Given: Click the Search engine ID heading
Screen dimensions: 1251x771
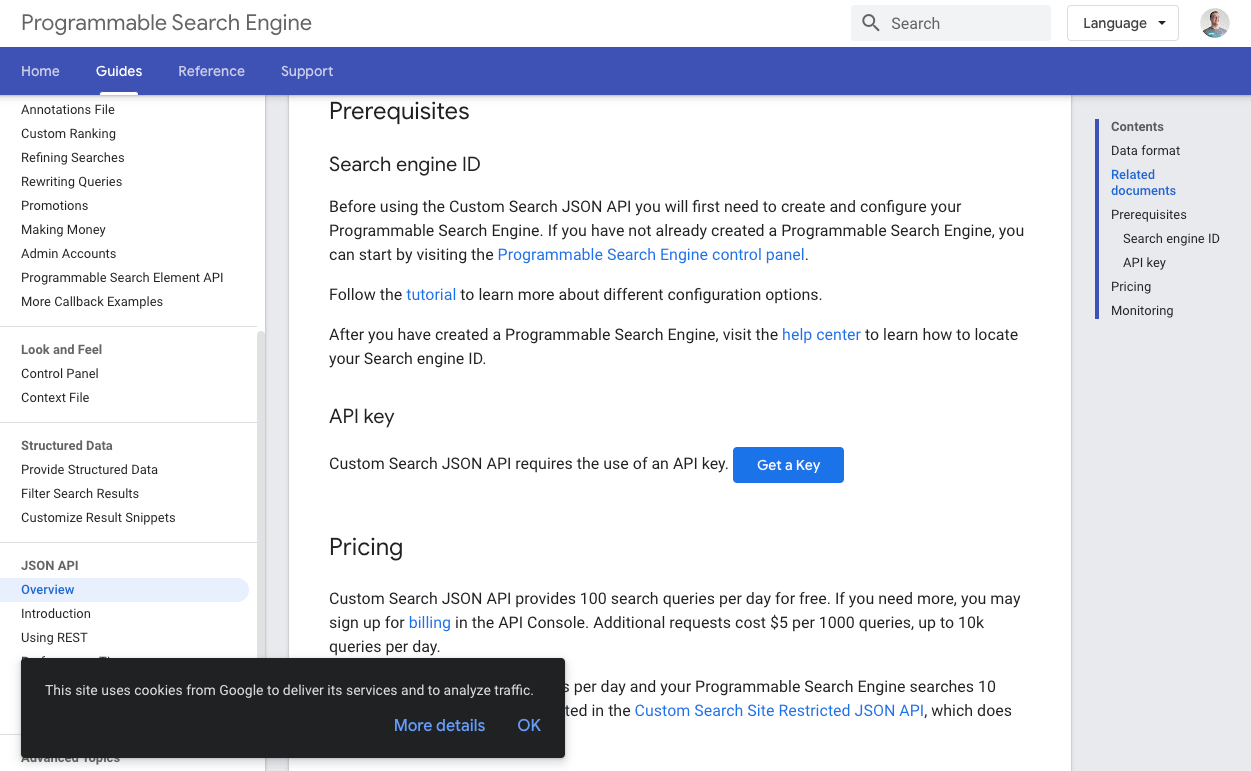Looking at the screenshot, I should [405, 164].
